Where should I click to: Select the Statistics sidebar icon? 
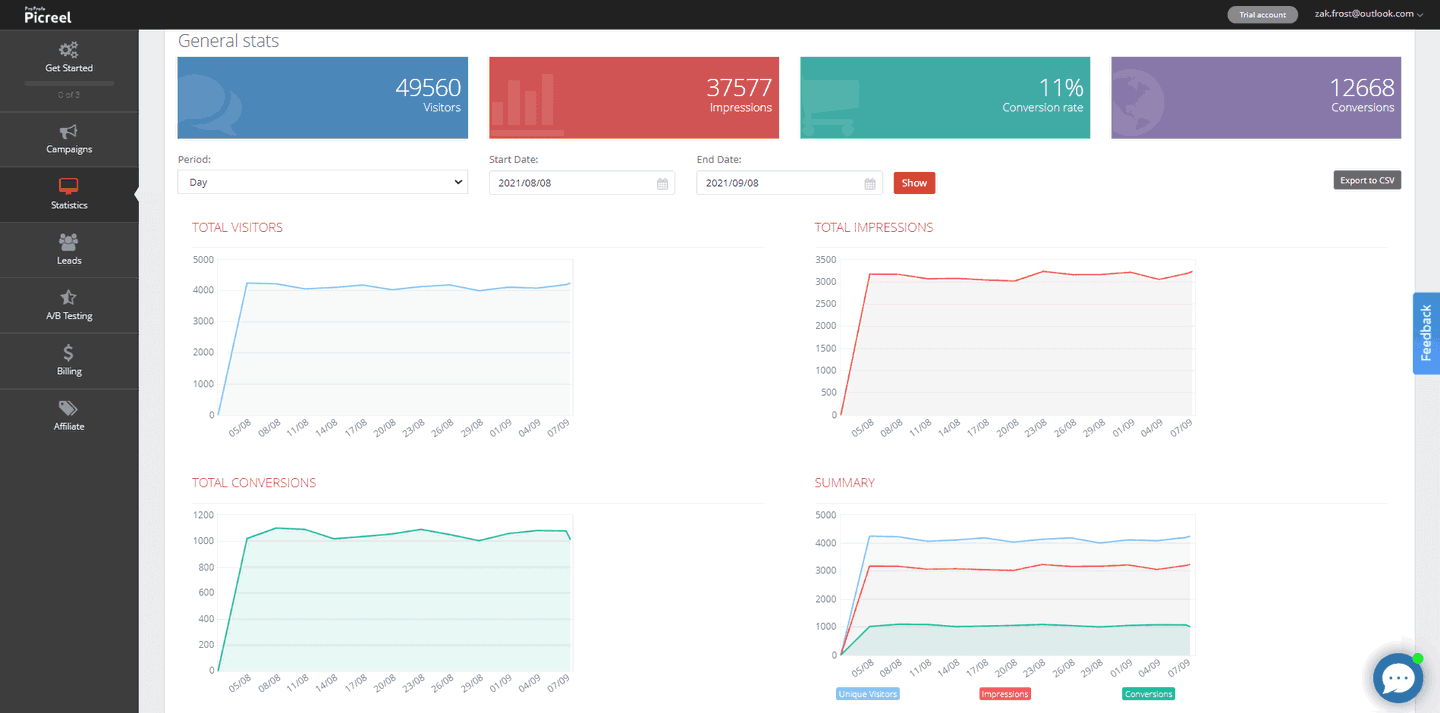pos(69,194)
